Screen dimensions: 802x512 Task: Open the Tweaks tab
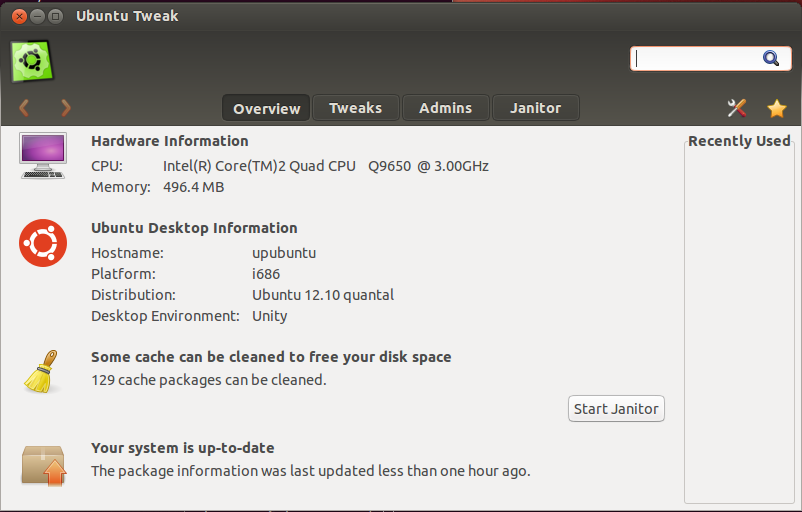(355, 108)
